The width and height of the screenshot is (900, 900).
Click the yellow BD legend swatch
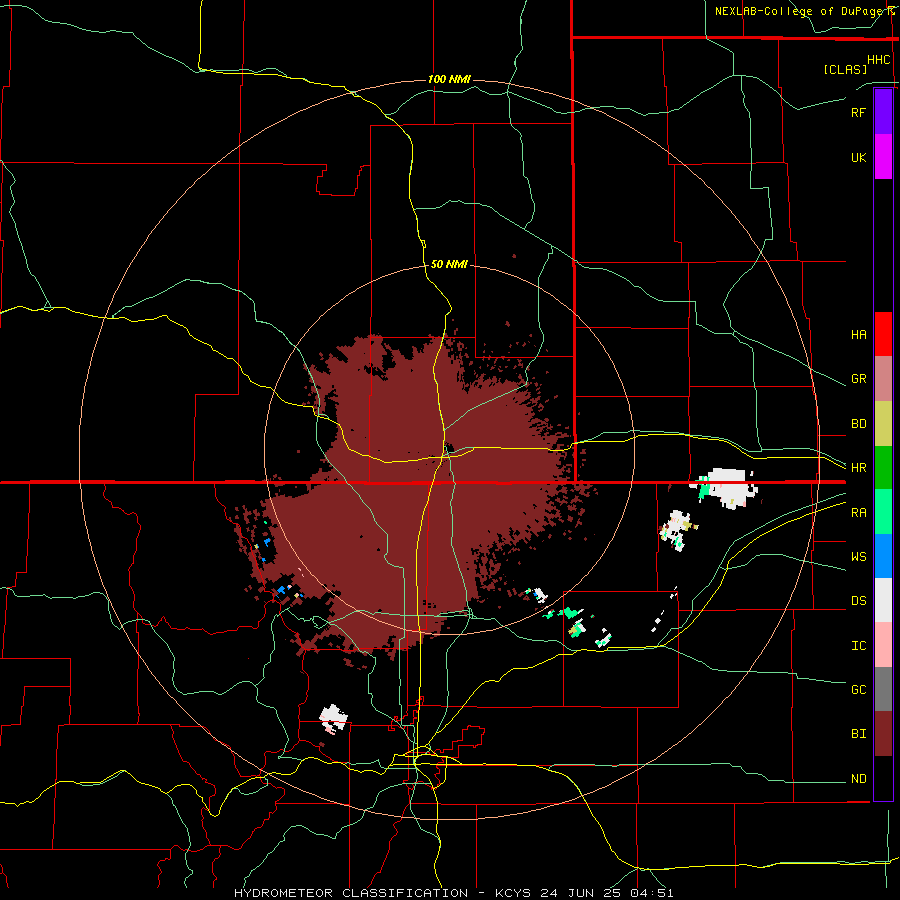pyautogui.click(x=883, y=424)
